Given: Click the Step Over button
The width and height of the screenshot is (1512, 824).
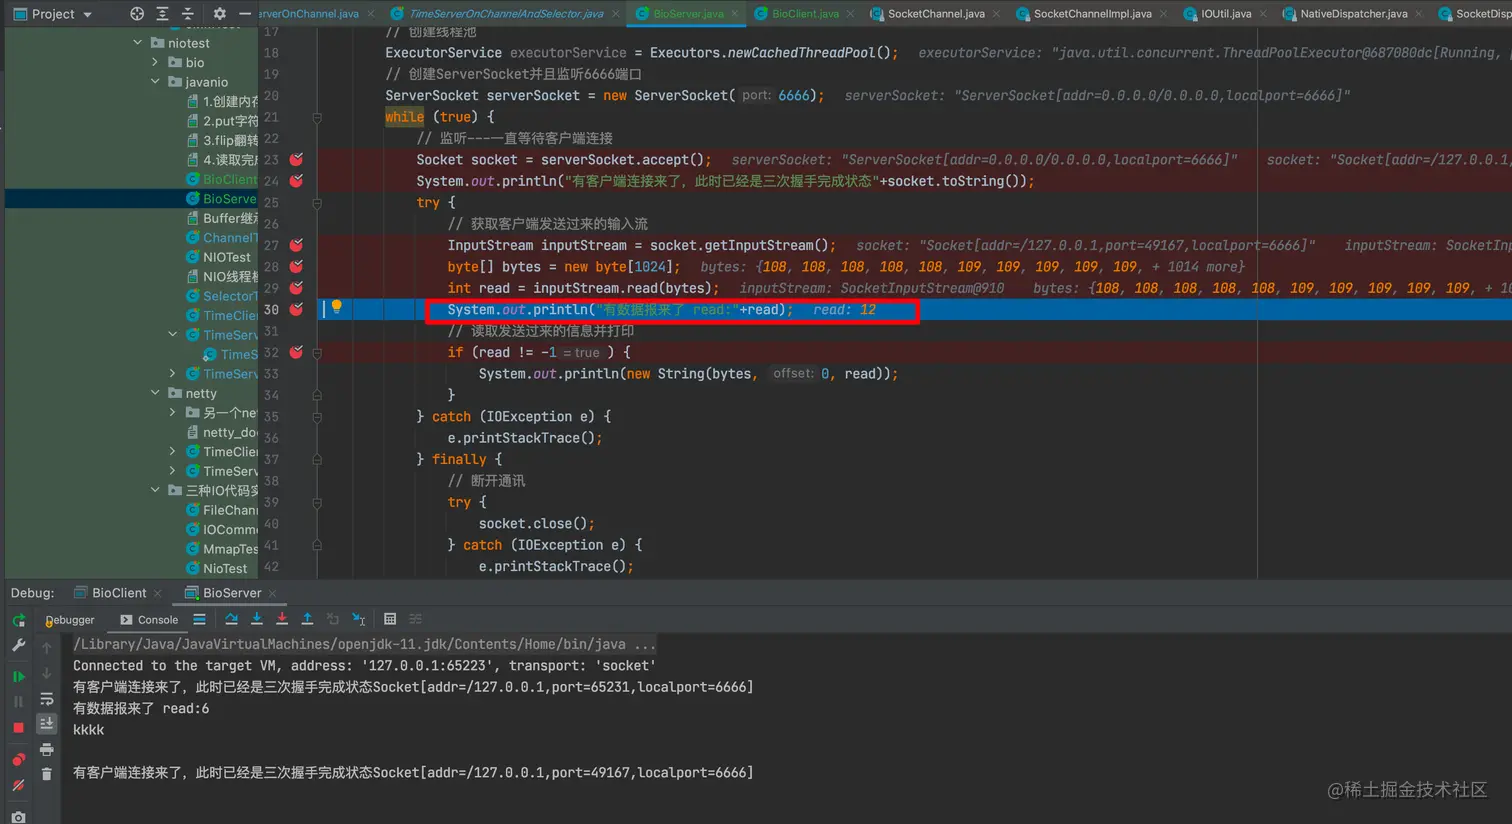Looking at the screenshot, I should [232, 619].
